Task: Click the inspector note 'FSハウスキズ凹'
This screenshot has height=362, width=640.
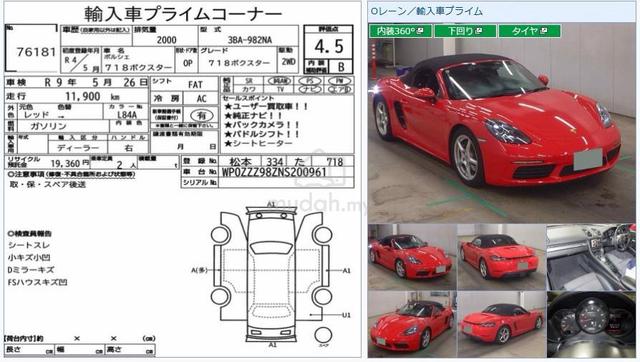Action: click(x=37, y=282)
